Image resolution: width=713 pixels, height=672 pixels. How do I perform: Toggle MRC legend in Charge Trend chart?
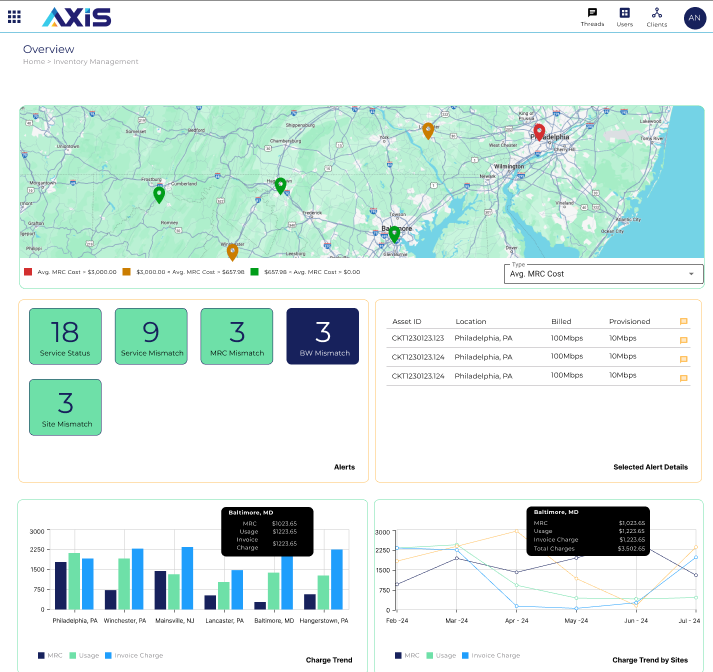tap(50, 655)
